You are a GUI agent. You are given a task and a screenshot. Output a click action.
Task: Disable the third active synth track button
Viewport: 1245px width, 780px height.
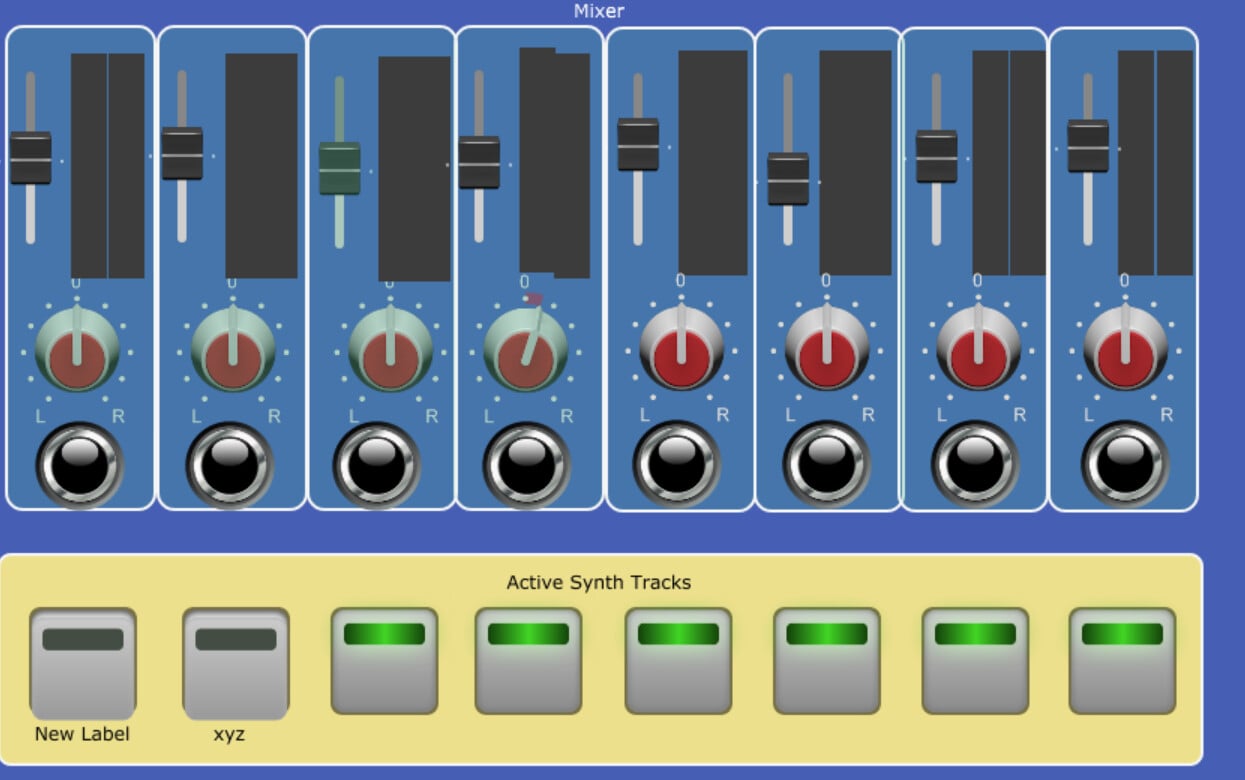coord(384,660)
